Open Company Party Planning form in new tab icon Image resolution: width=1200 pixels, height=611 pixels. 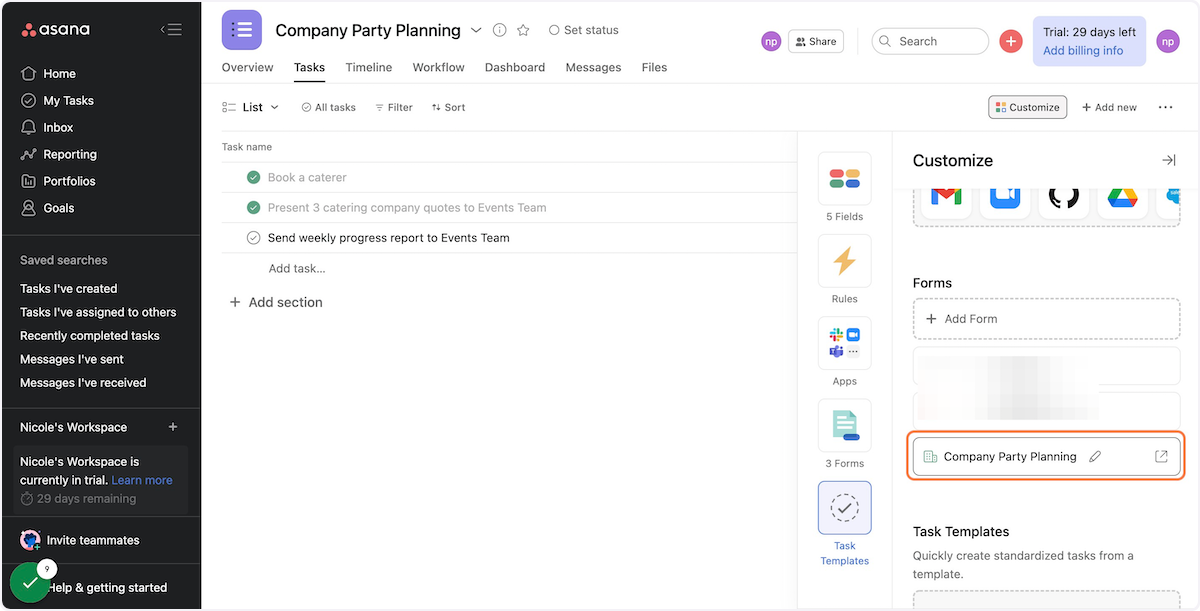(1161, 457)
